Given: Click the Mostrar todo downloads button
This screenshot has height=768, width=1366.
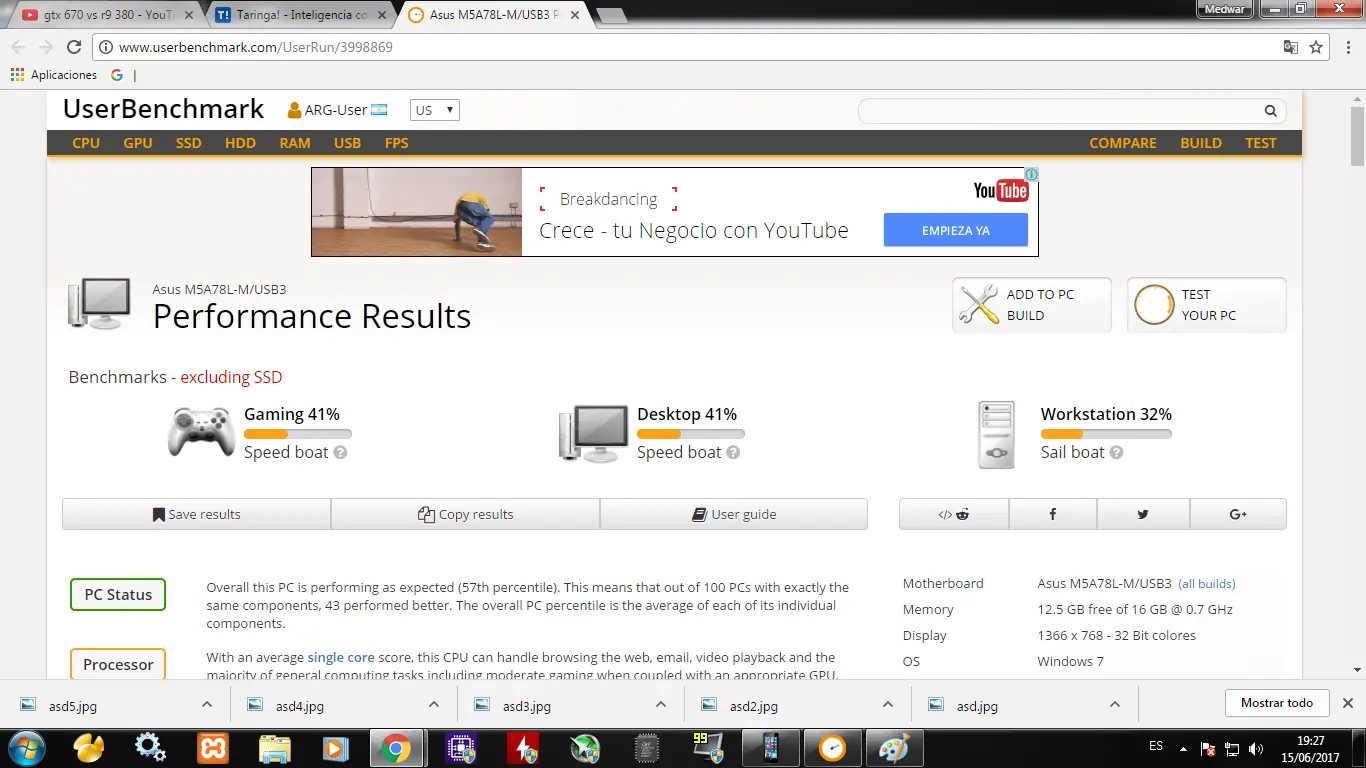Looking at the screenshot, I should tap(1277, 703).
